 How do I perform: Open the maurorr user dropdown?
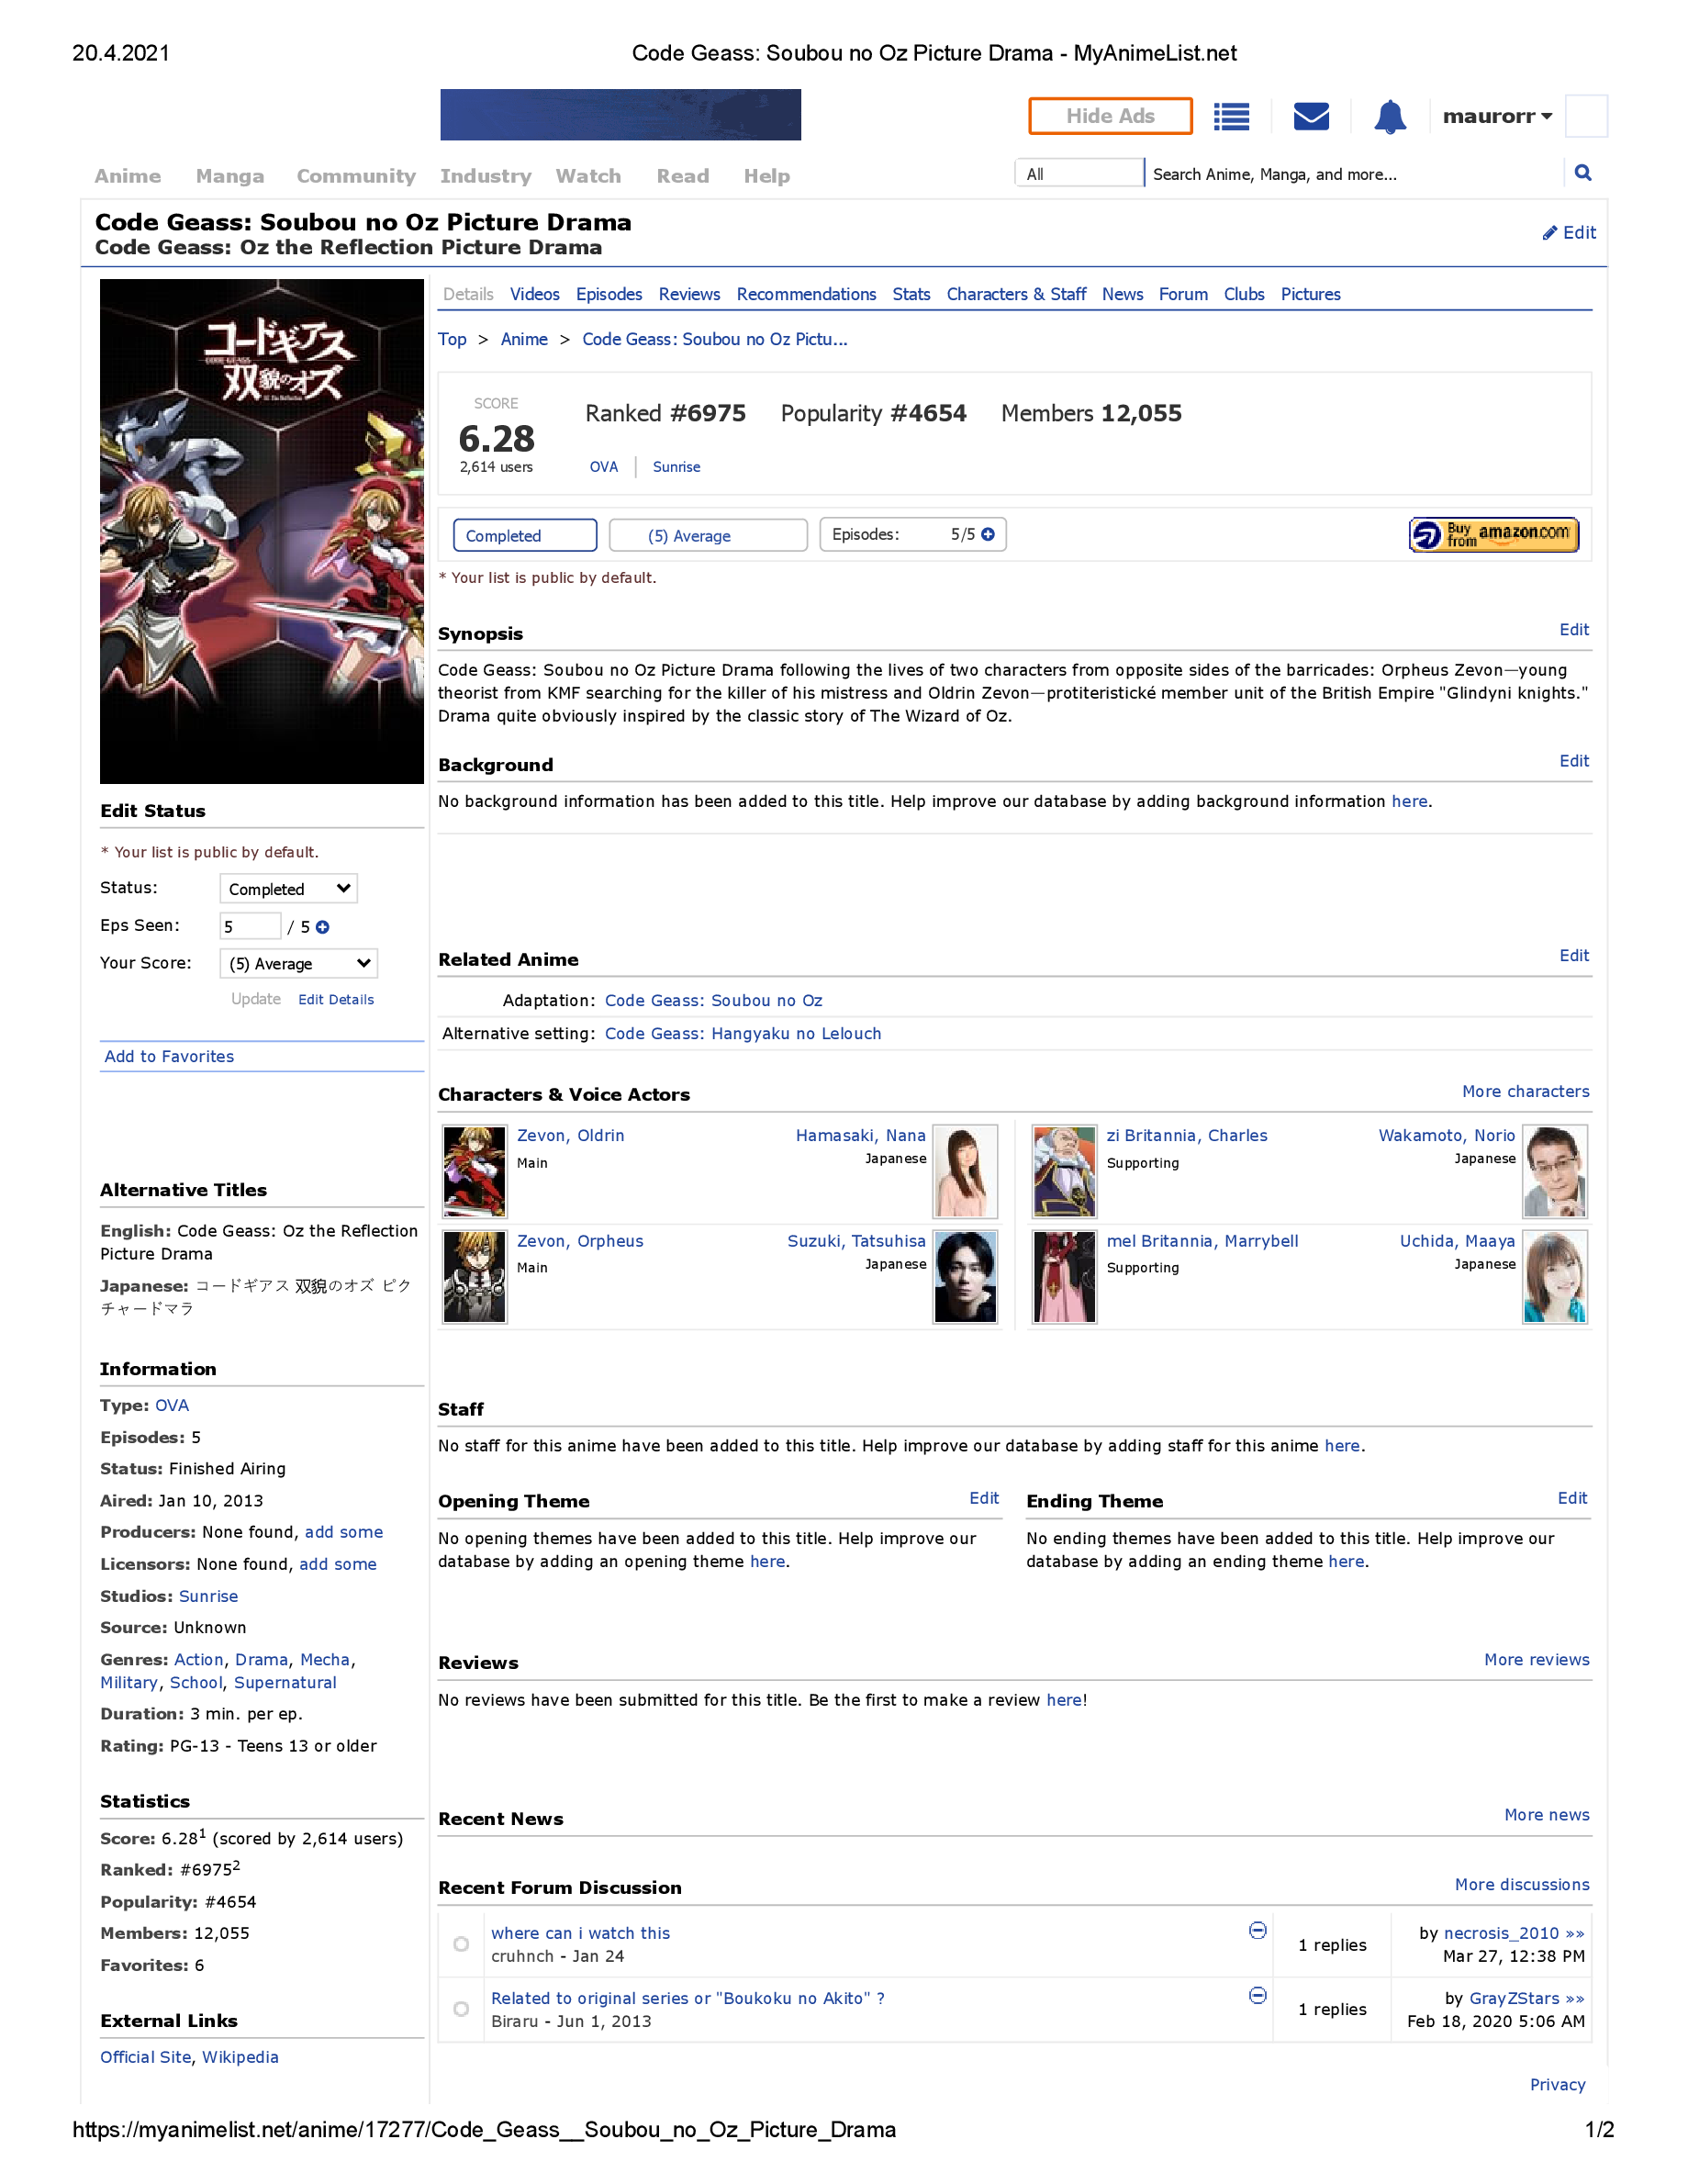click(1497, 116)
